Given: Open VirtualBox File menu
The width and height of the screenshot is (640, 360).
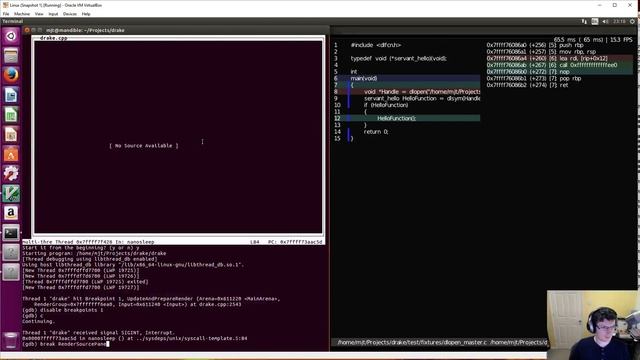Looking at the screenshot, I should (x=6, y=14).
